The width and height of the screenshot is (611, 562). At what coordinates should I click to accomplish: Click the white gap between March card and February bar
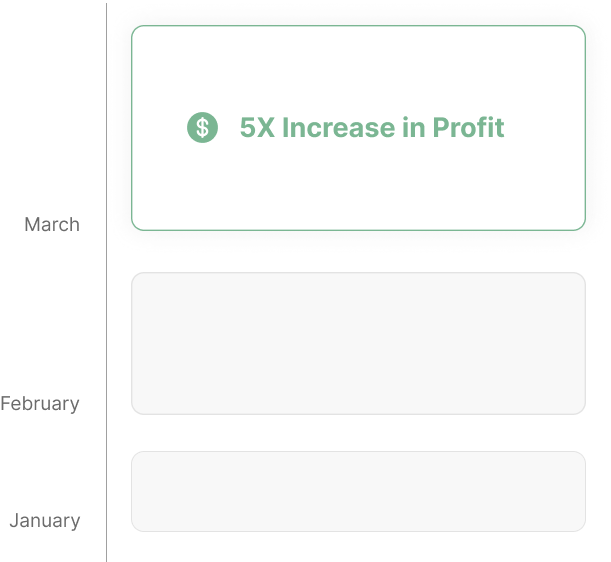point(358,252)
